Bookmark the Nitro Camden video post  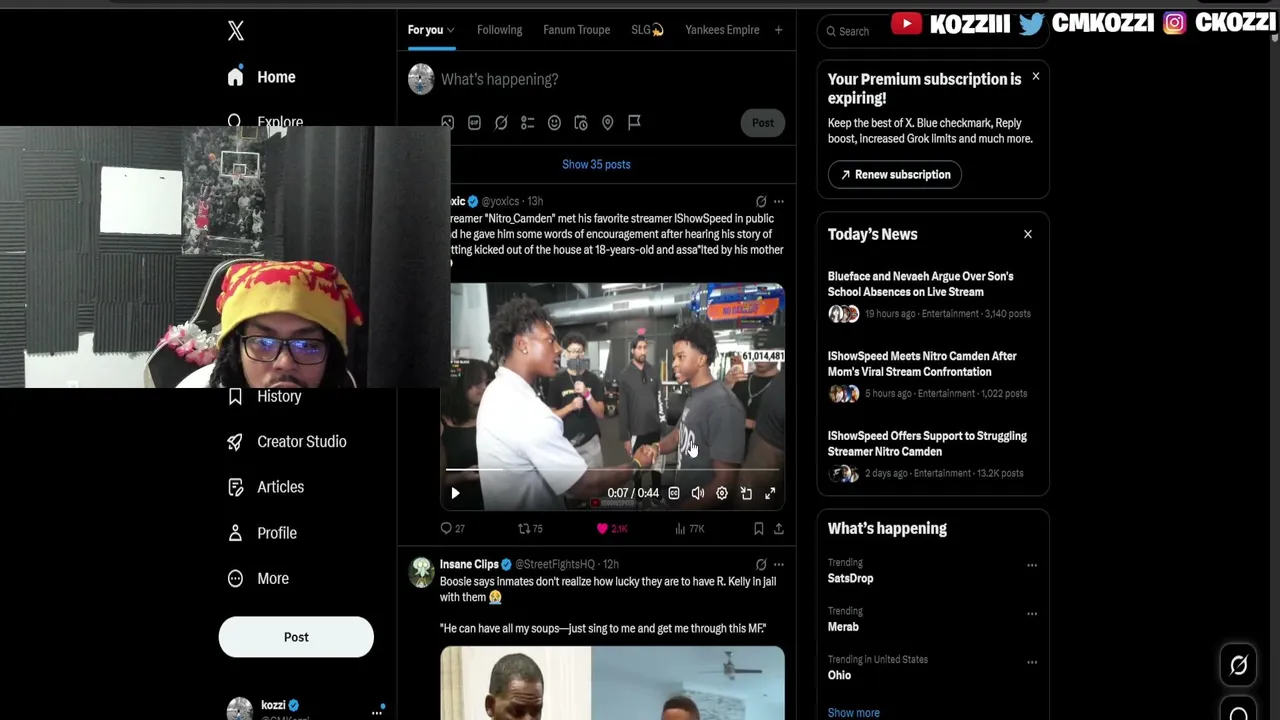(758, 528)
